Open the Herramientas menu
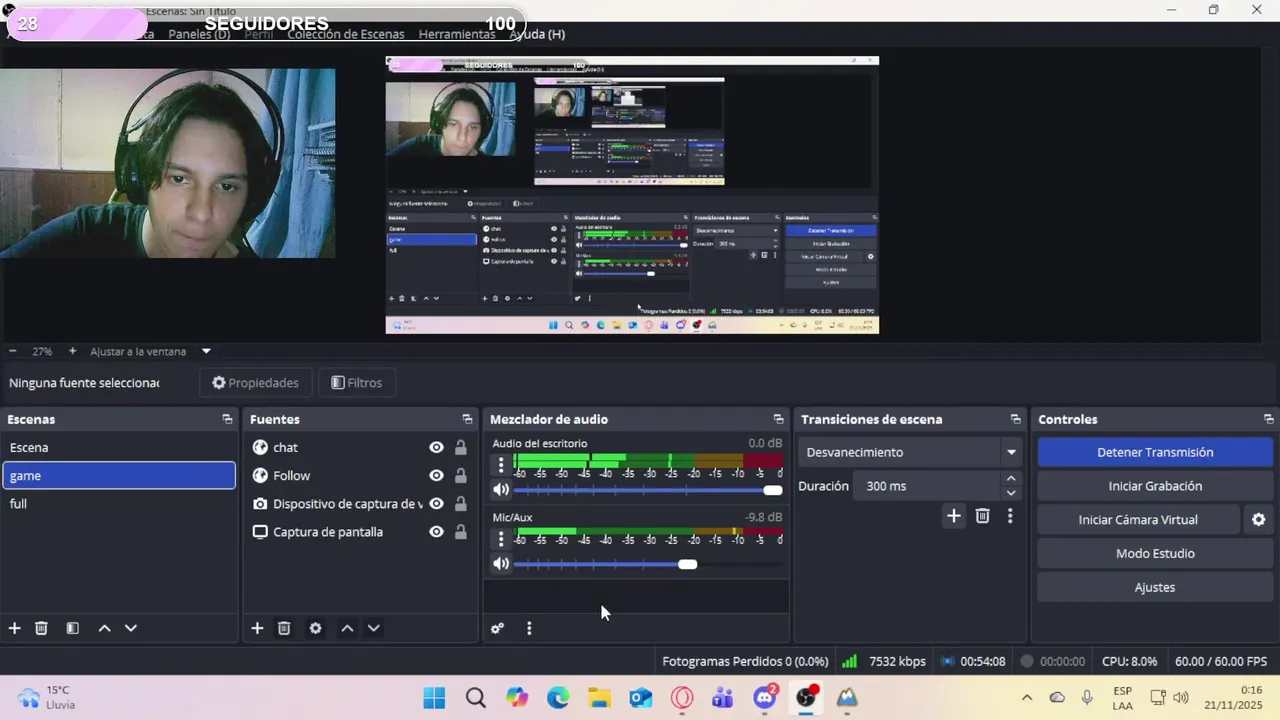The height and width of the screenshot is (720, 1280). click(457, 34)
